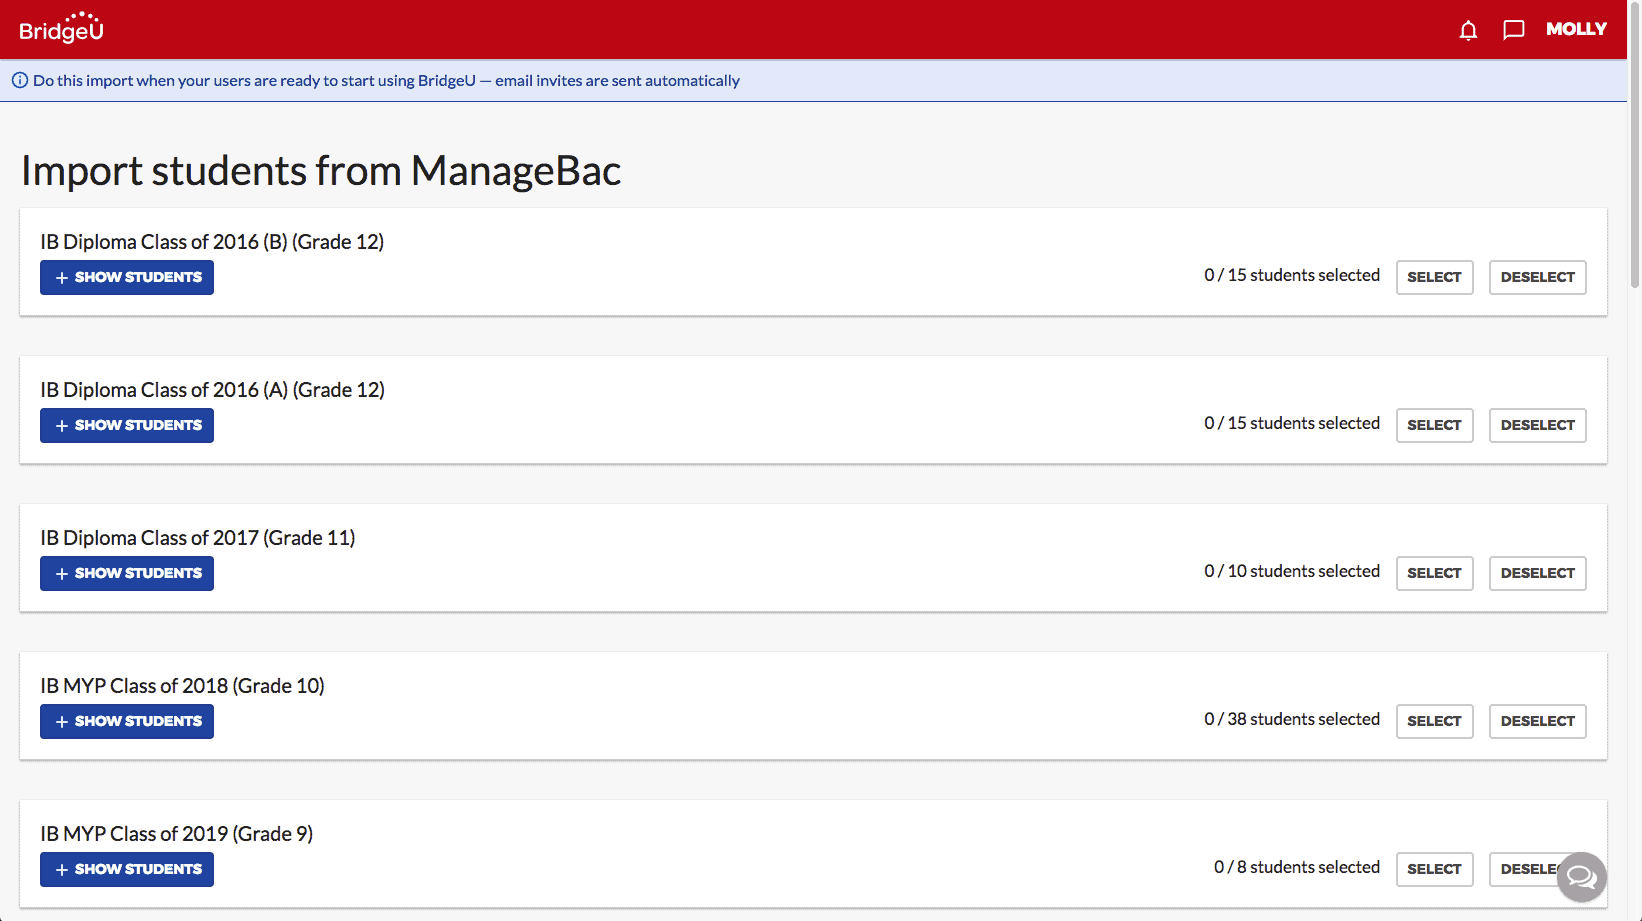Screen dimensions: 1642x921
Task: Click the '0 / 10 students selected' count
Action: click(x=1292, y=571)
